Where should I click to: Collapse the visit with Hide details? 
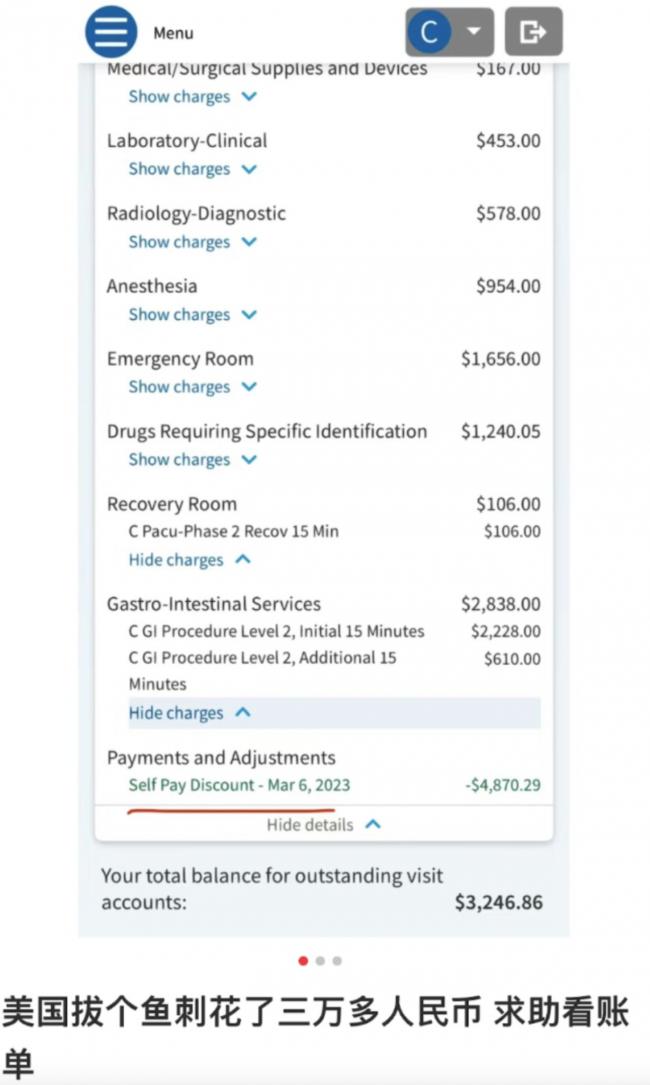click(323, 824)
